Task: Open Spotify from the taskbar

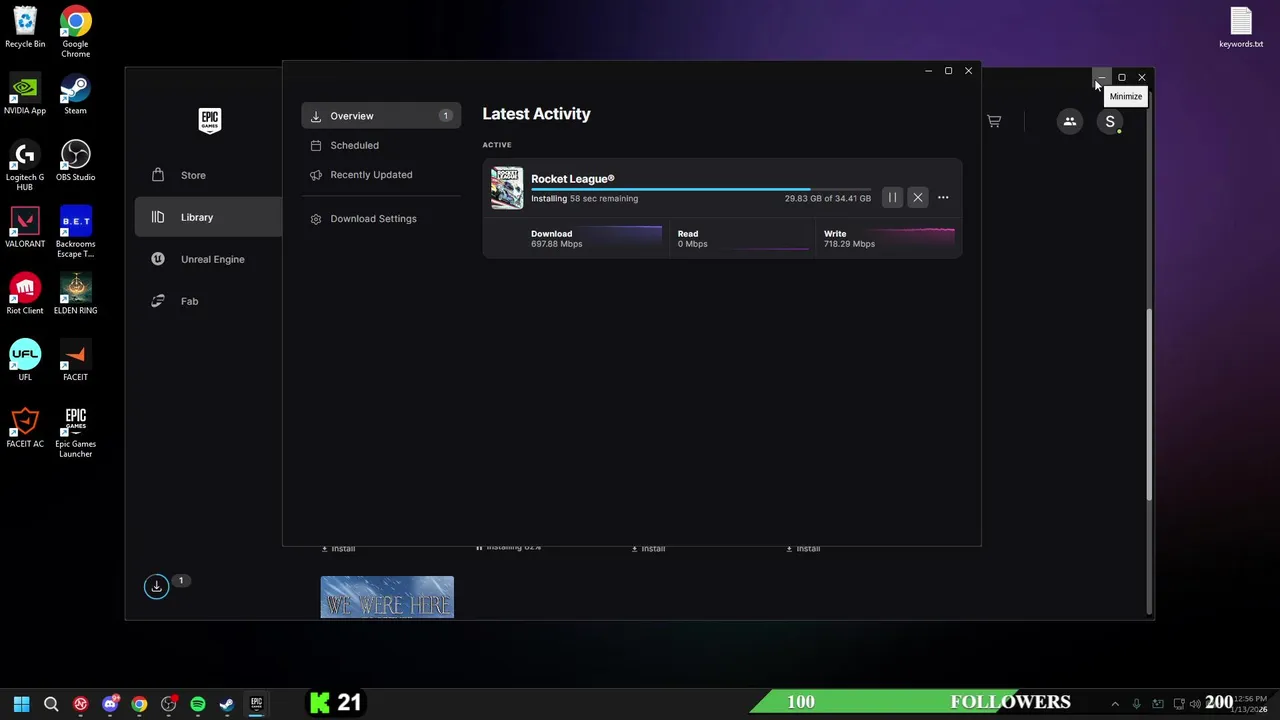Action: click(198, 704)
